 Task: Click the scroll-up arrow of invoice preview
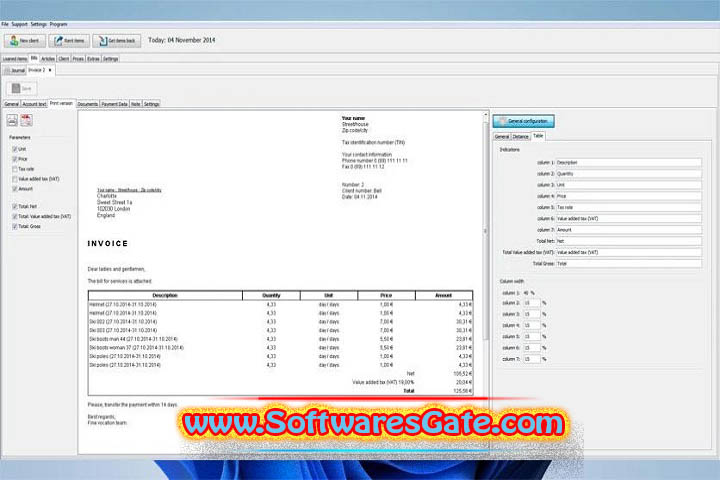[485, 114]
